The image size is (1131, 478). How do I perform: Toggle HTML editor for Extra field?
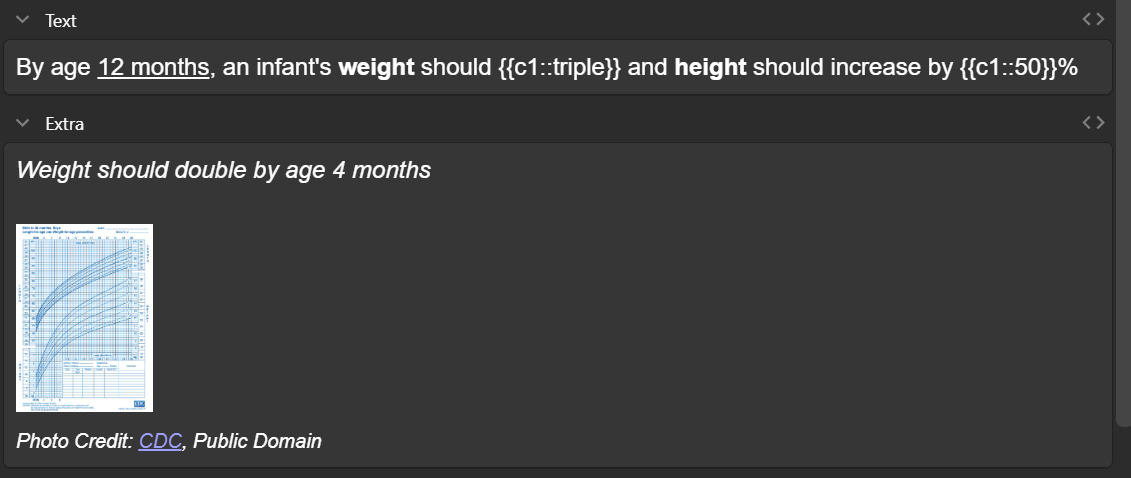[1093, 123]
